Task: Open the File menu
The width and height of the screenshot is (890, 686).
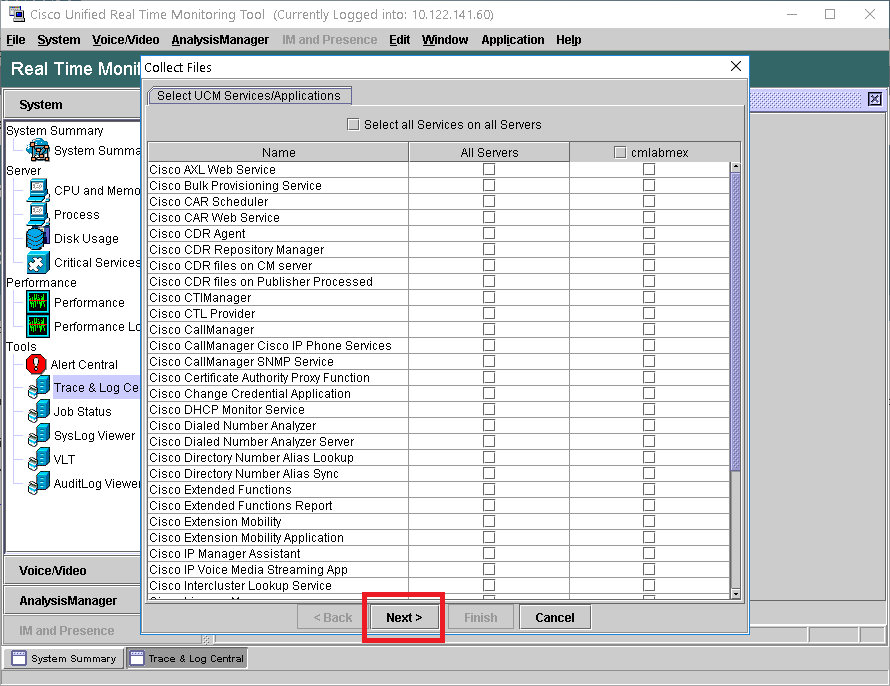Action: [x=16, y=40]
